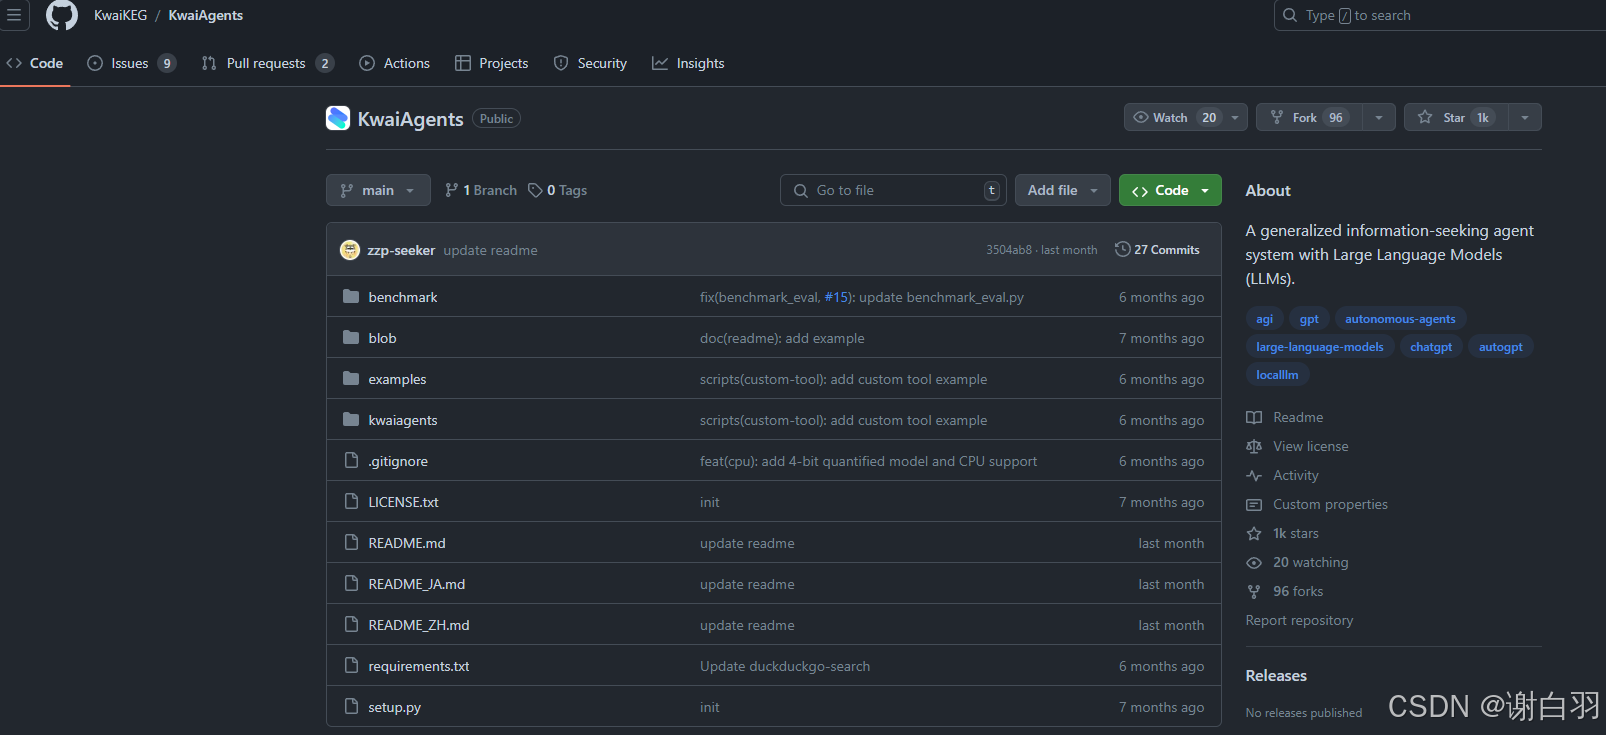The image size is (1606, 735).
Task: Click the Go to file search field
Action: pyautogui.click(x=893, y=190)
